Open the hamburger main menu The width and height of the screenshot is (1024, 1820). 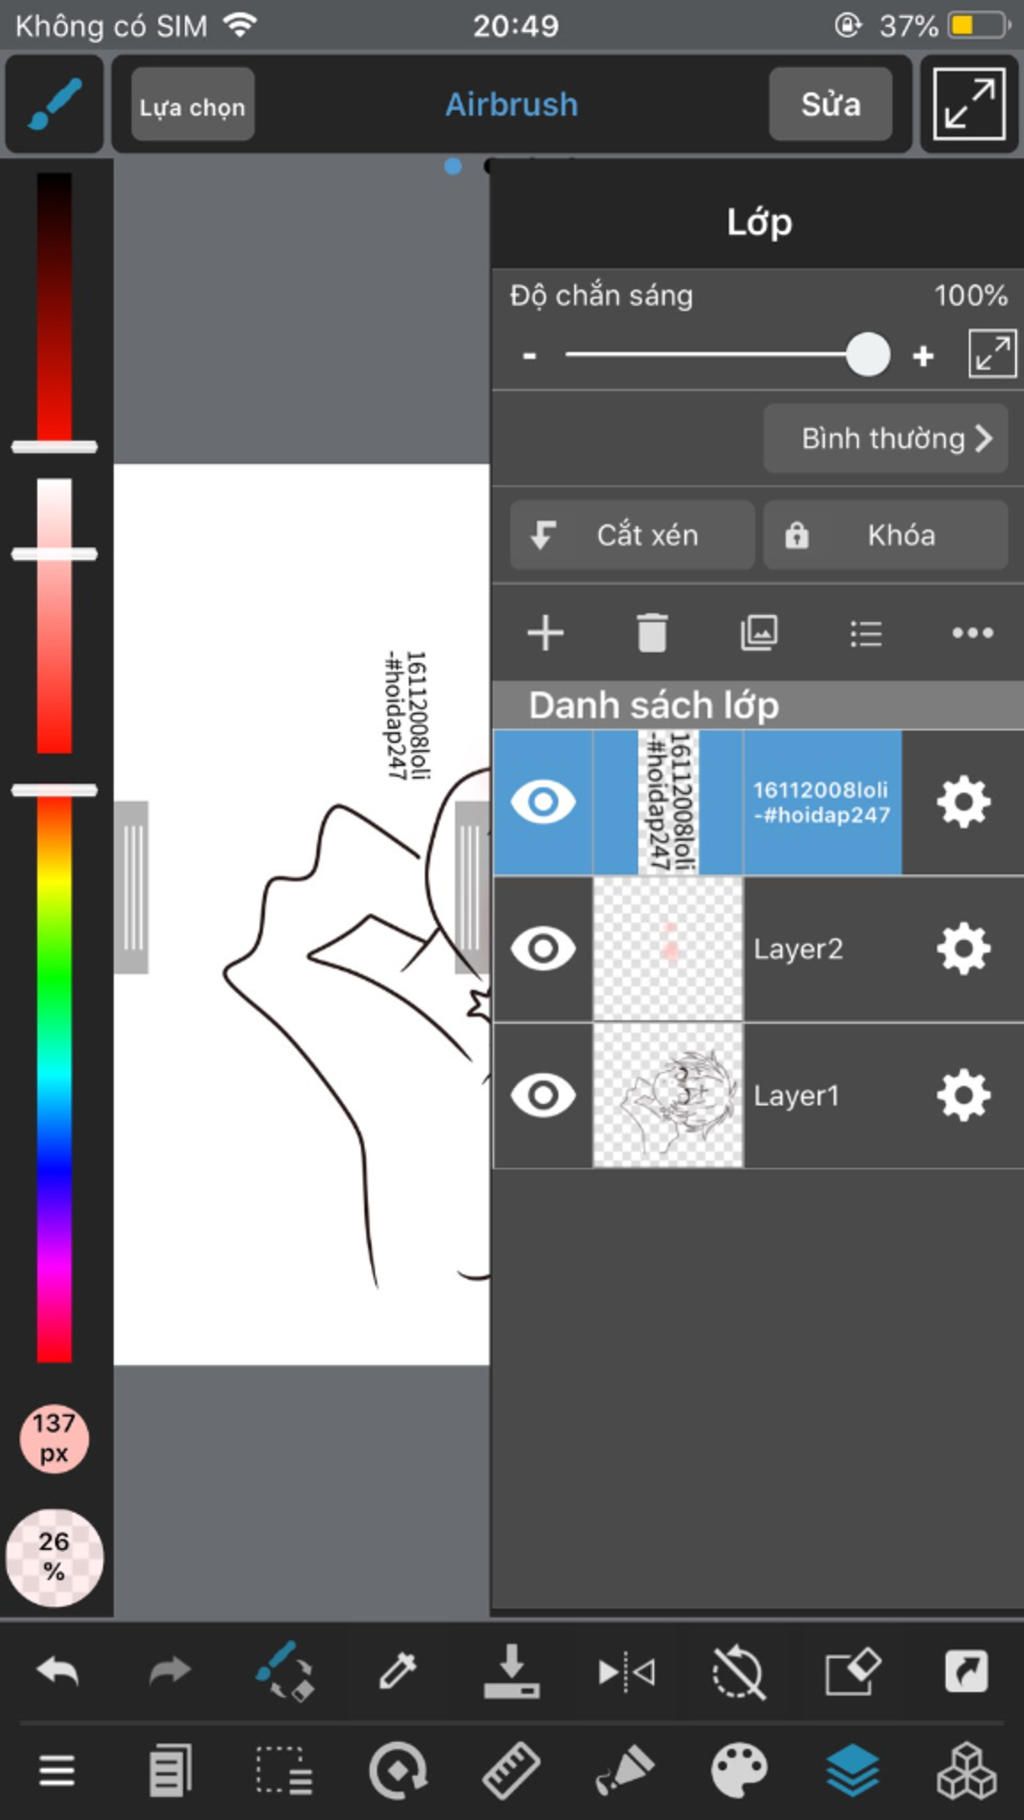57,1771
